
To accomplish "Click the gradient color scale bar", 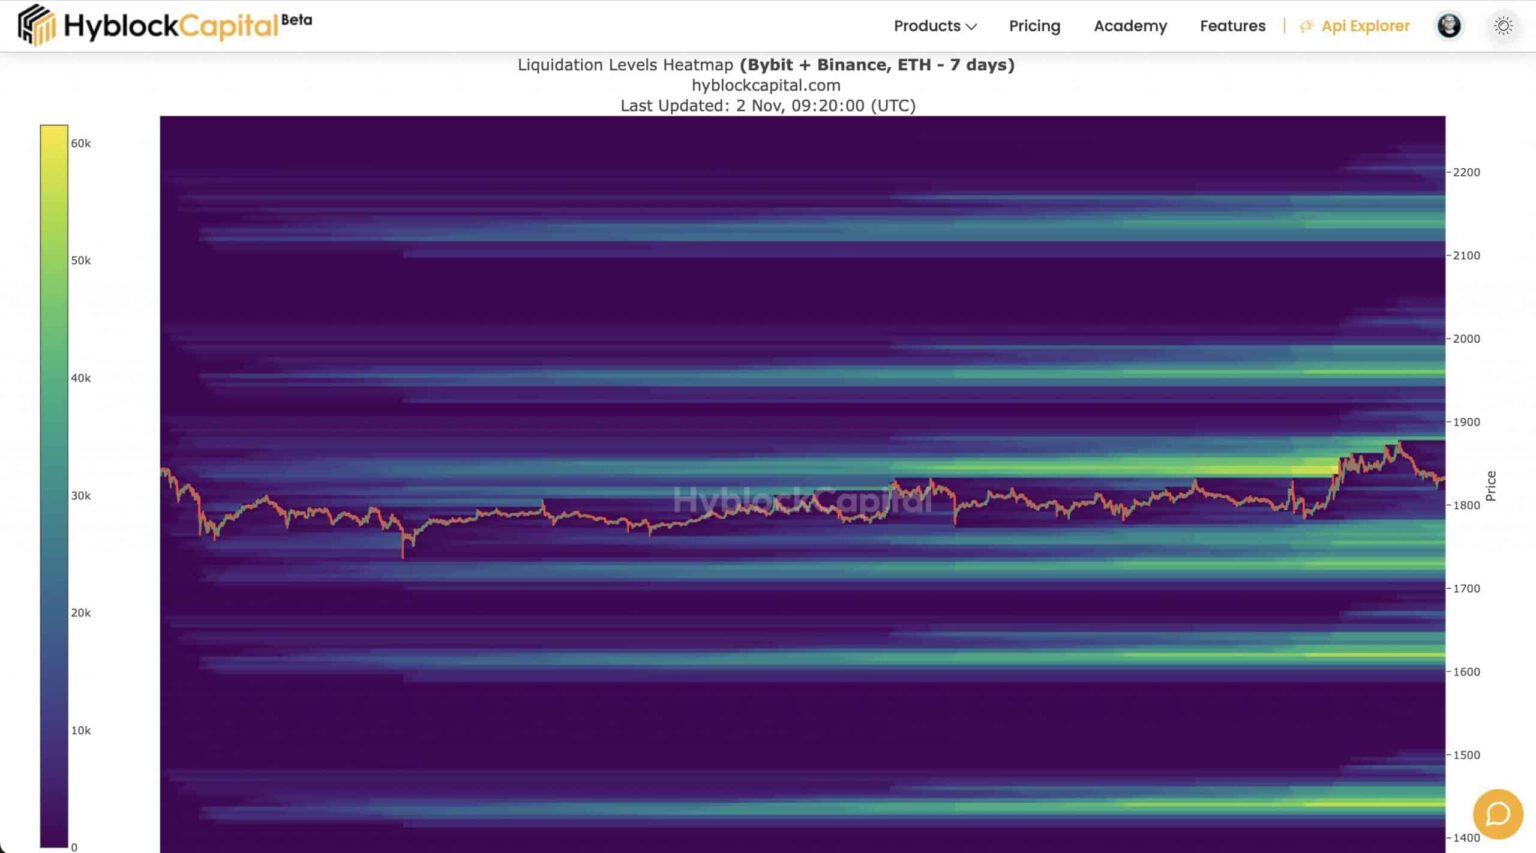I will [x=54, y=485].
